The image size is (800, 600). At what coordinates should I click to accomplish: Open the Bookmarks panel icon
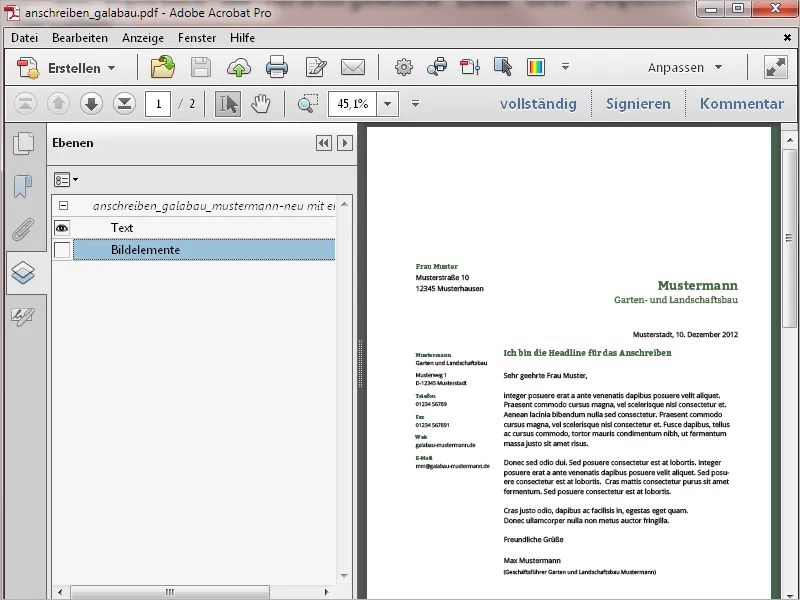coord(23,186)
